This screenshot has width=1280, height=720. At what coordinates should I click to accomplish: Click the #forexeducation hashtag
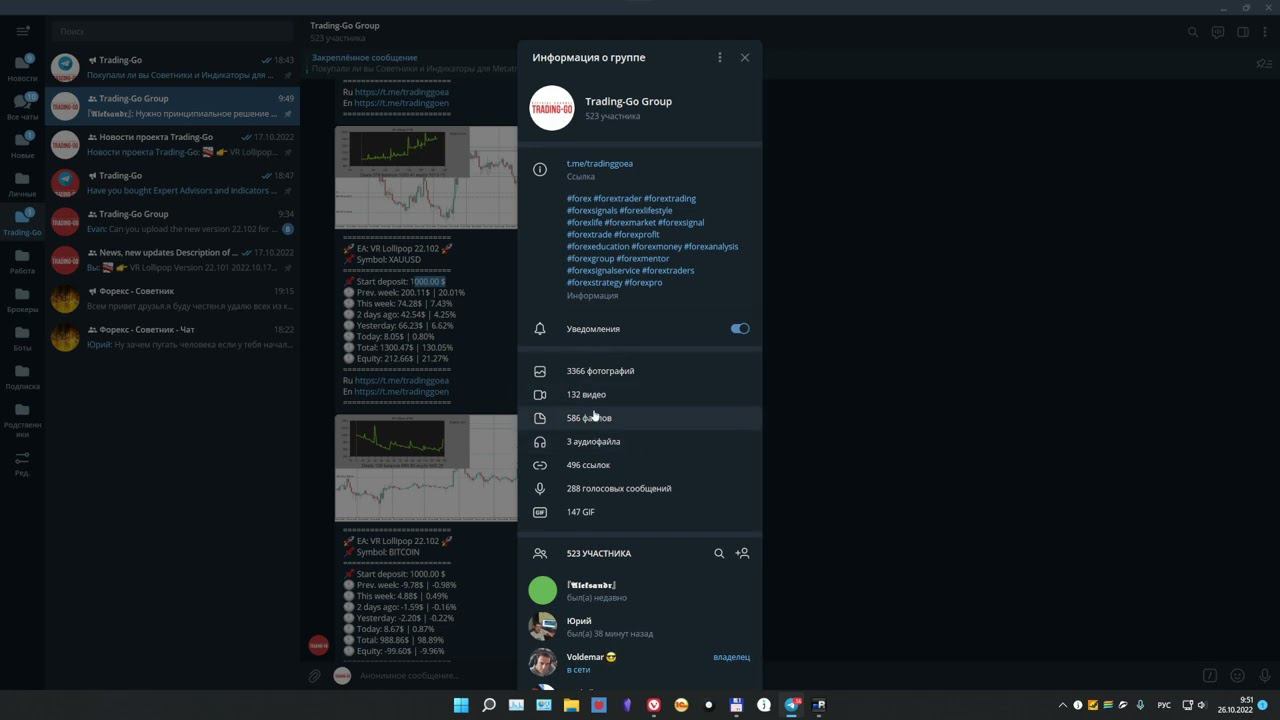point(598,247)
